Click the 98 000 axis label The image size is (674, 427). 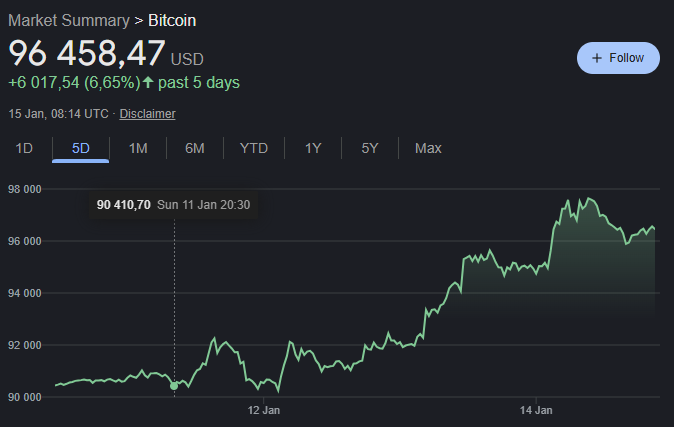[x=25, y=189]
